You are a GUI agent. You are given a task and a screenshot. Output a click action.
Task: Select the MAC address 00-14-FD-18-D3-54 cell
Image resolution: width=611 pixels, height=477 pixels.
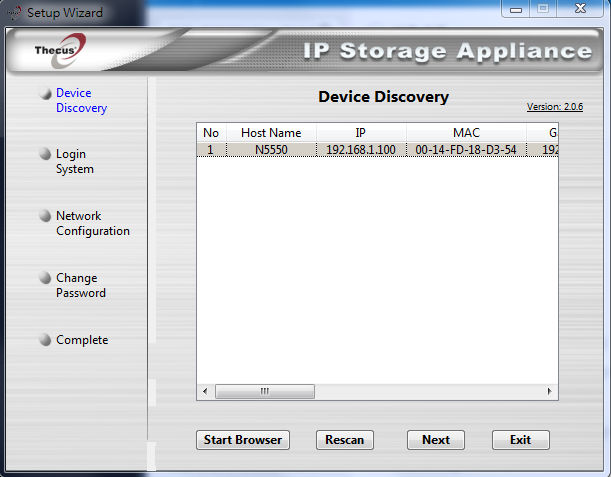point(466,150)
